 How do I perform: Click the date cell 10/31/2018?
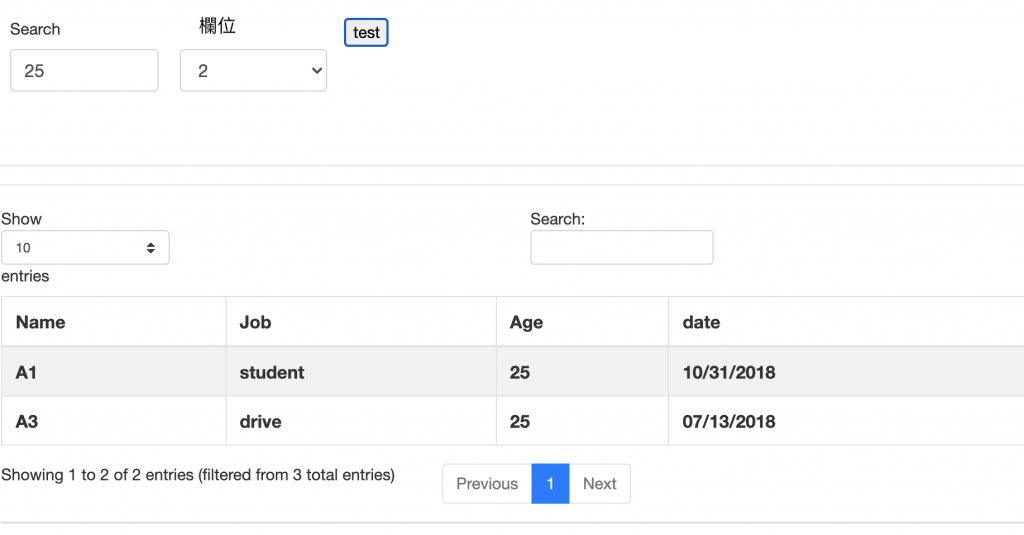[x=729, y=372]
